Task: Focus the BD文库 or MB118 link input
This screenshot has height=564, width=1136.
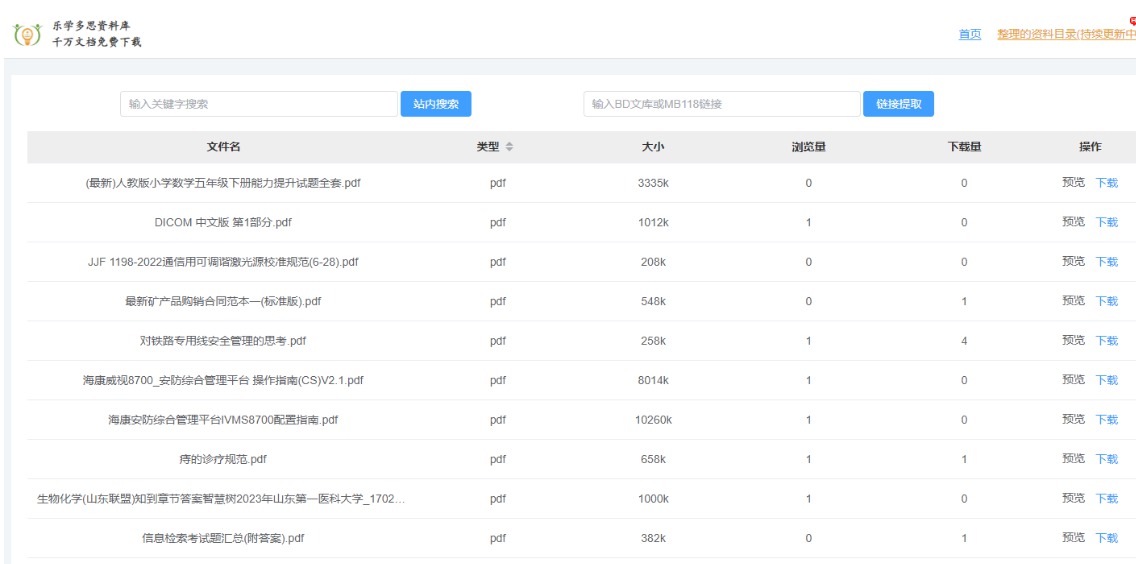Action: click(722, 104)
